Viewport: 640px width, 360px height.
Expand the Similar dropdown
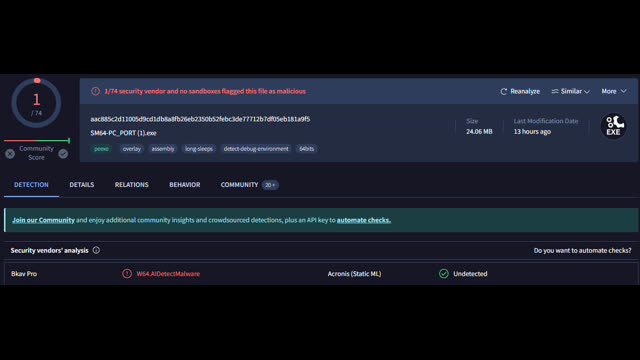coord(571,91)
